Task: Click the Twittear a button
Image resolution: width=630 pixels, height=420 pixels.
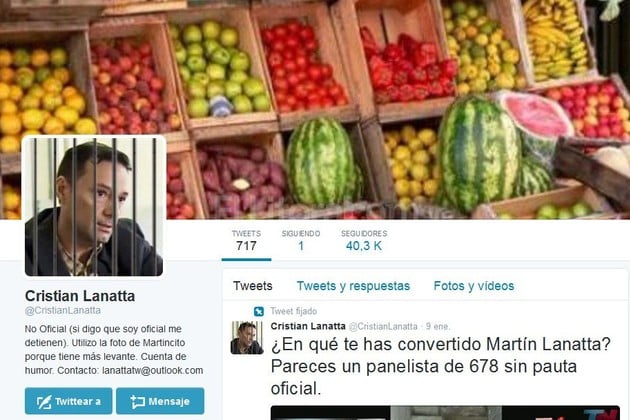Action: 69,401
